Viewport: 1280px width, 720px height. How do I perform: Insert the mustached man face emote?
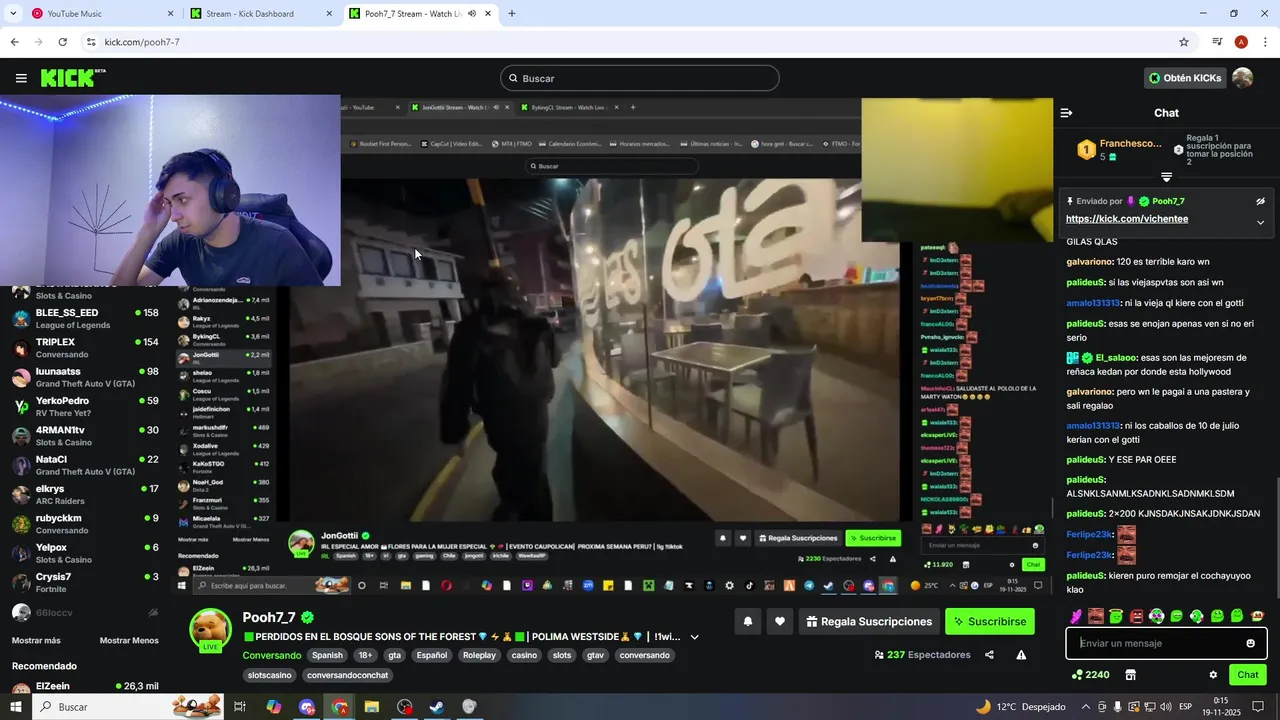click(1096, 616)
